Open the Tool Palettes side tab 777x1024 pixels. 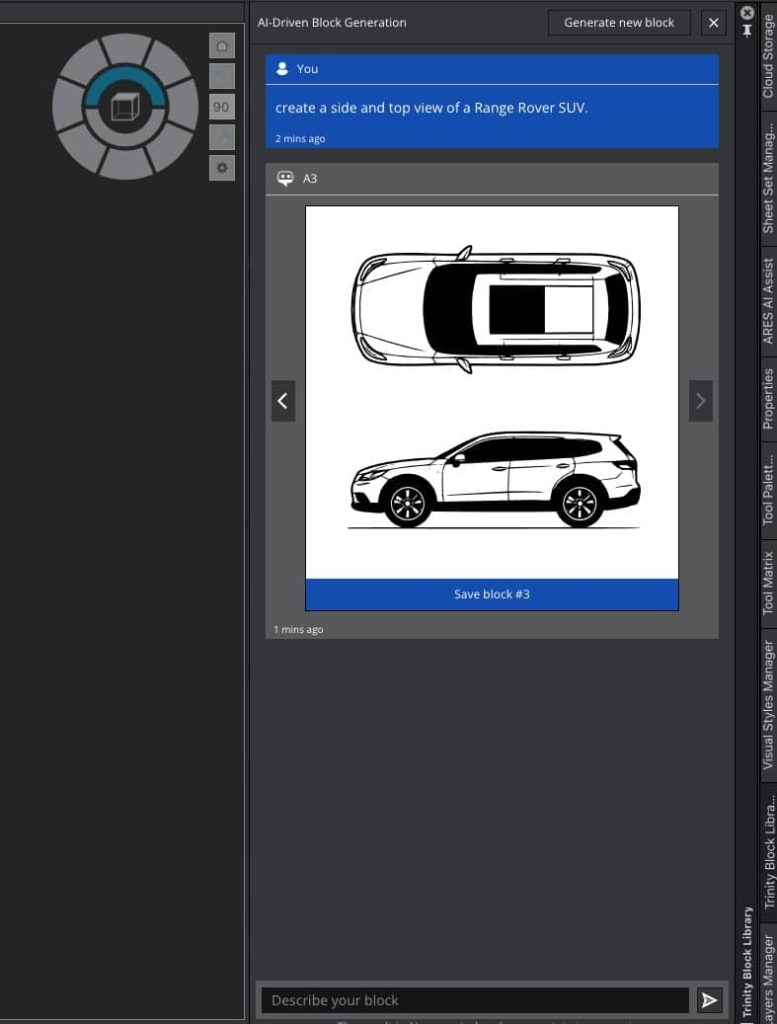769,490
